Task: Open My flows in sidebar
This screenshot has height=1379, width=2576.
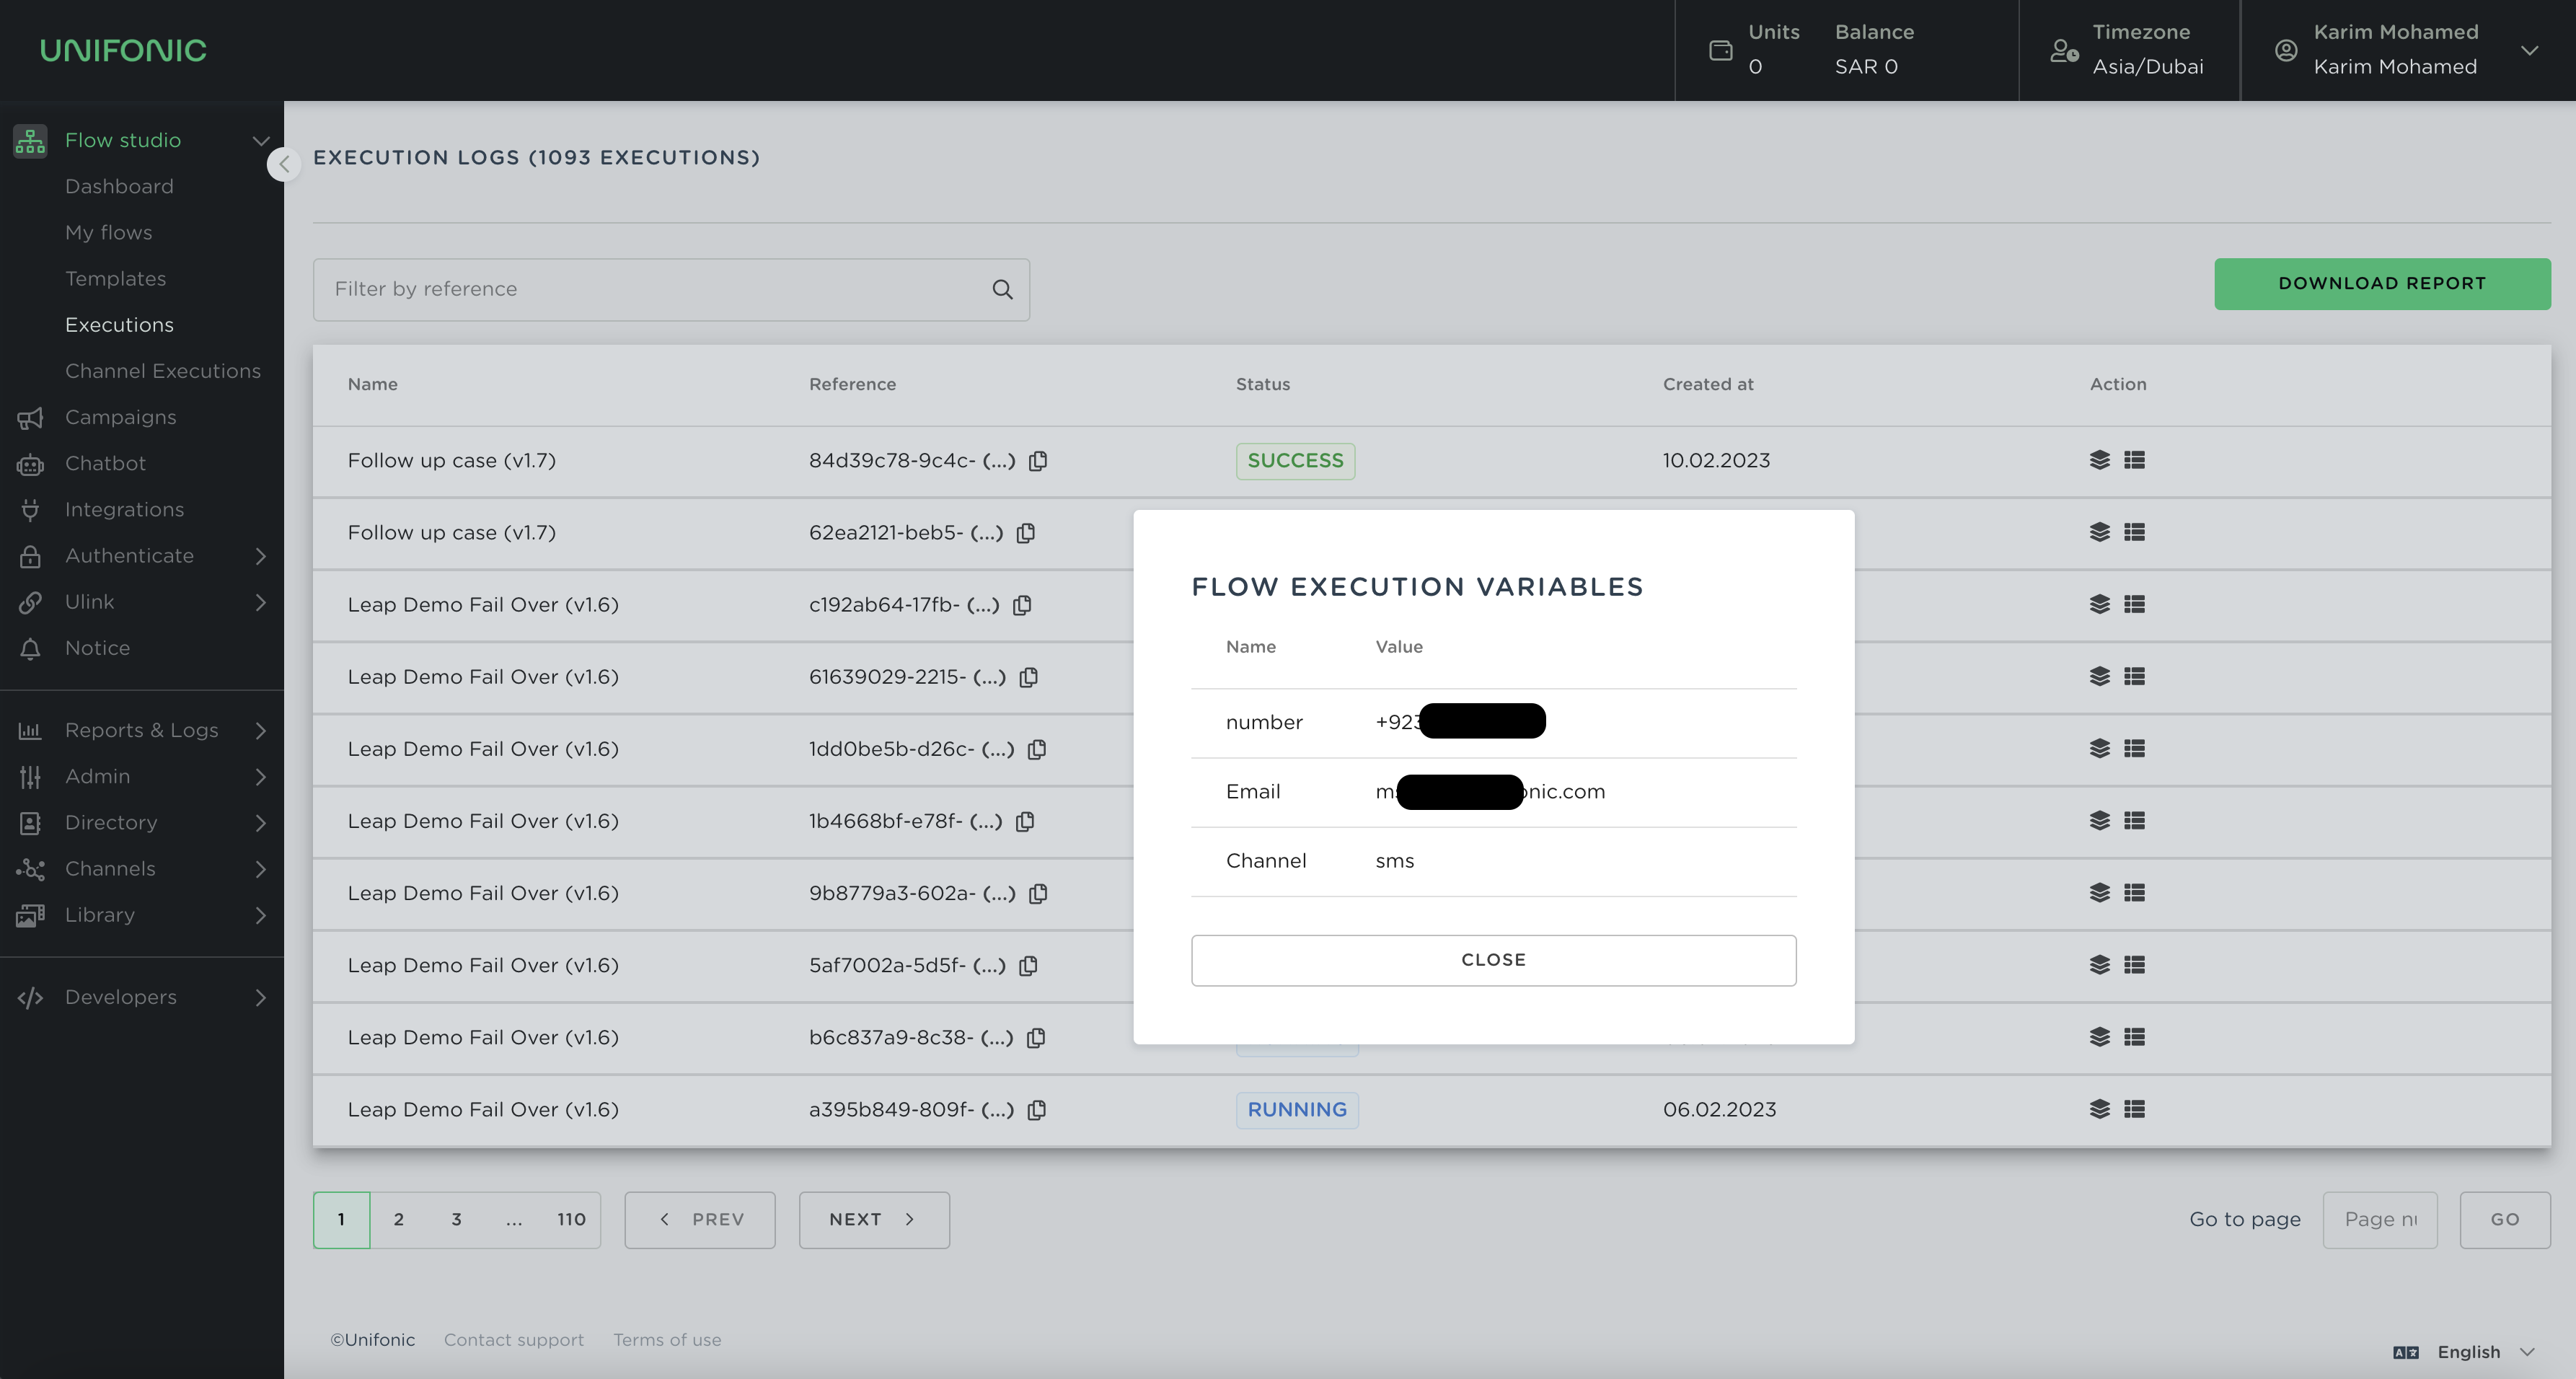Action: [x=109, y=232]
